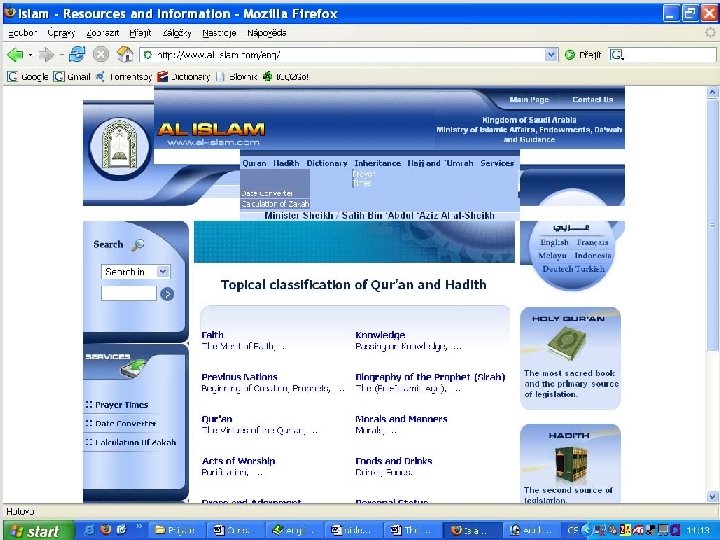
Task: Reload the page with the refresh icon
Action: [77, 54]
